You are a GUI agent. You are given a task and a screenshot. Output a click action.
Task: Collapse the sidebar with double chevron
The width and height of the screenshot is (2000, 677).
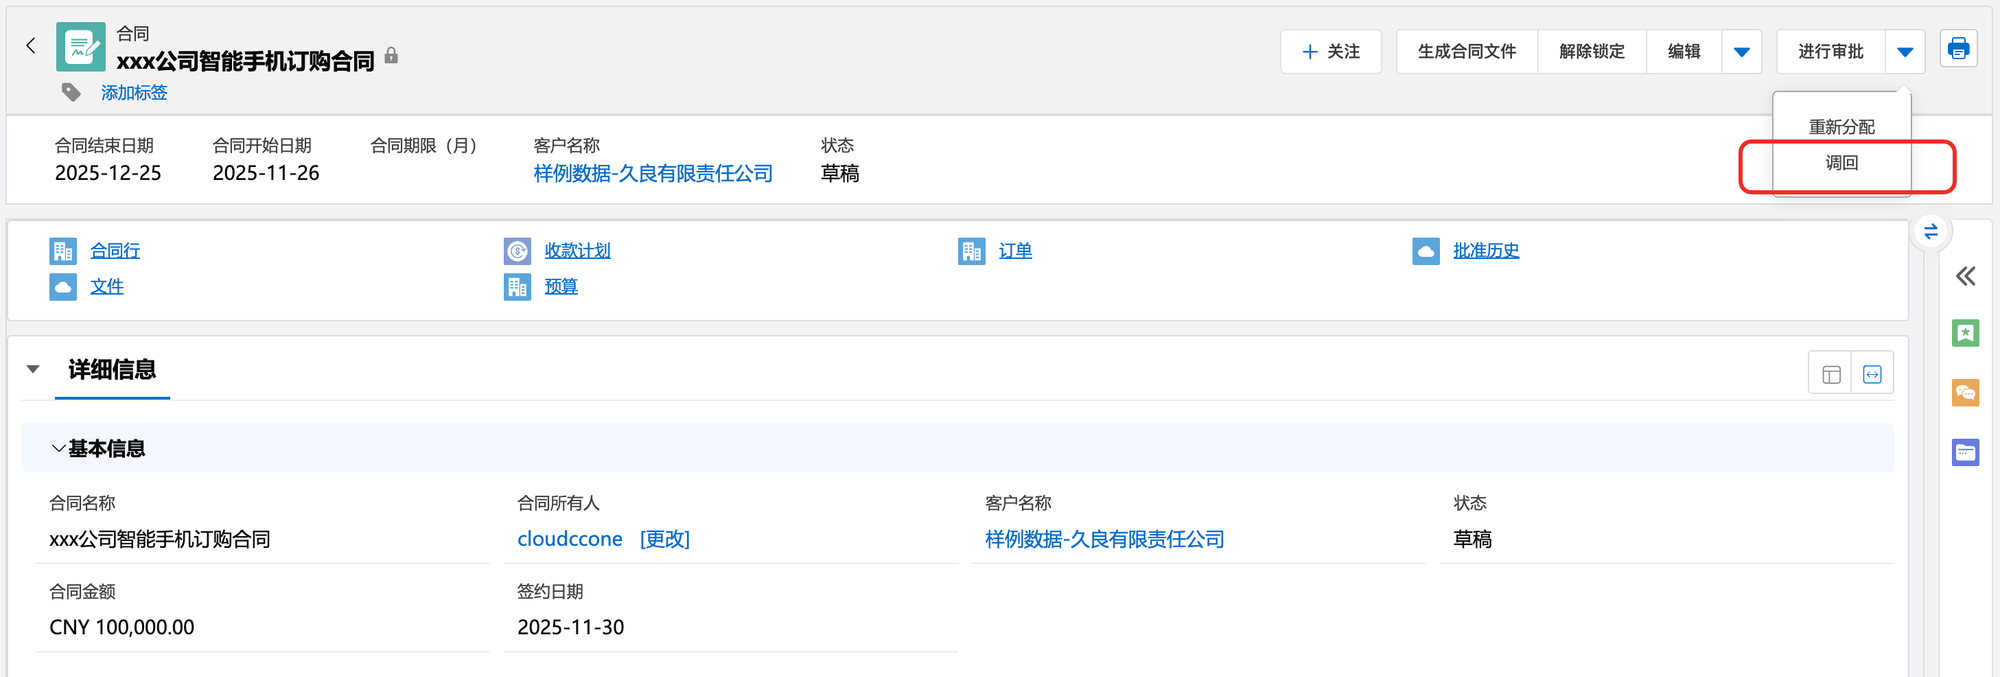tap(1965, 276)
